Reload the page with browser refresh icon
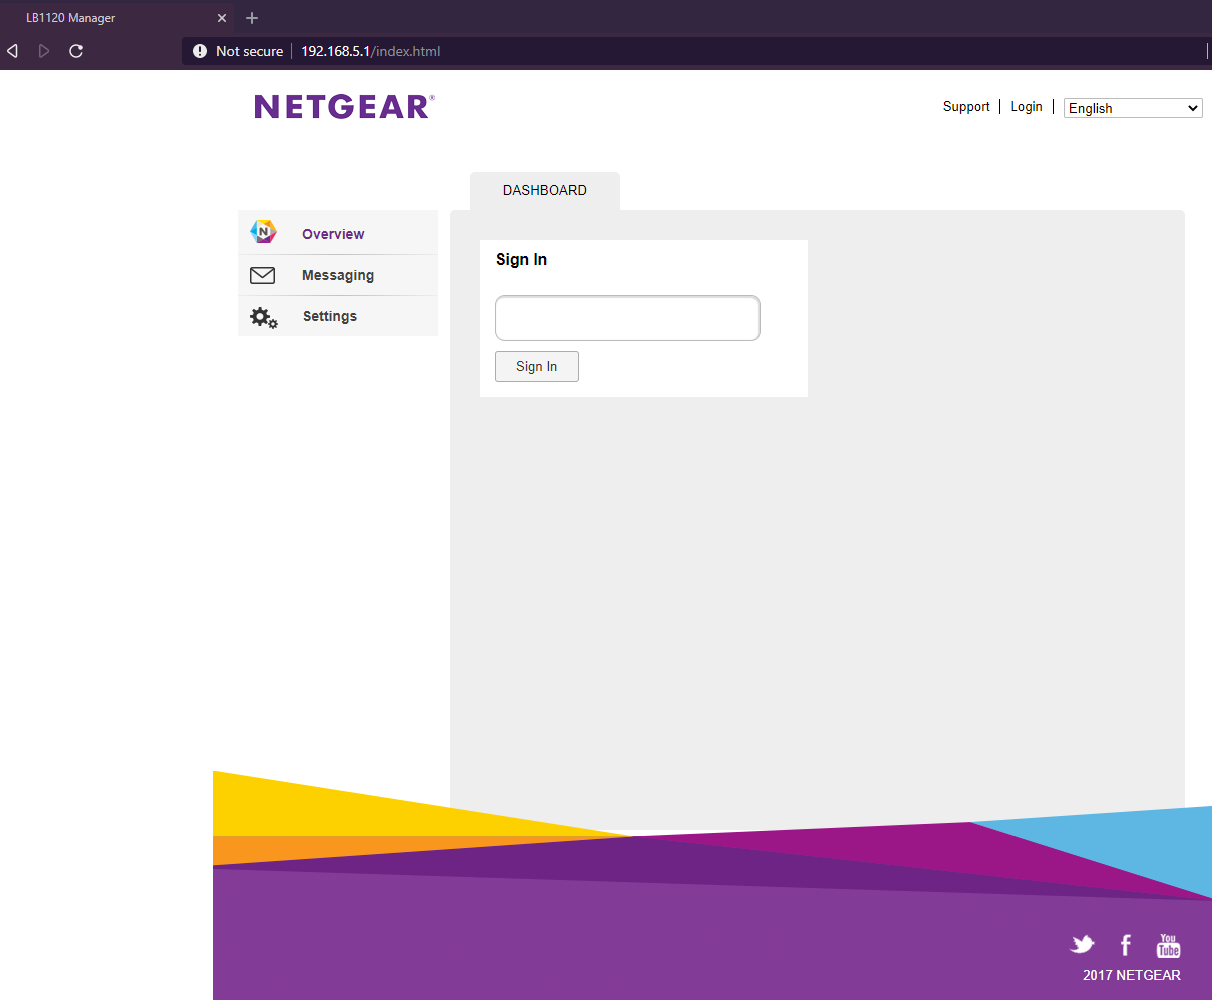Image resolution: width=1212 pixels, height=1000 pixels. click(x=76, y=51)
